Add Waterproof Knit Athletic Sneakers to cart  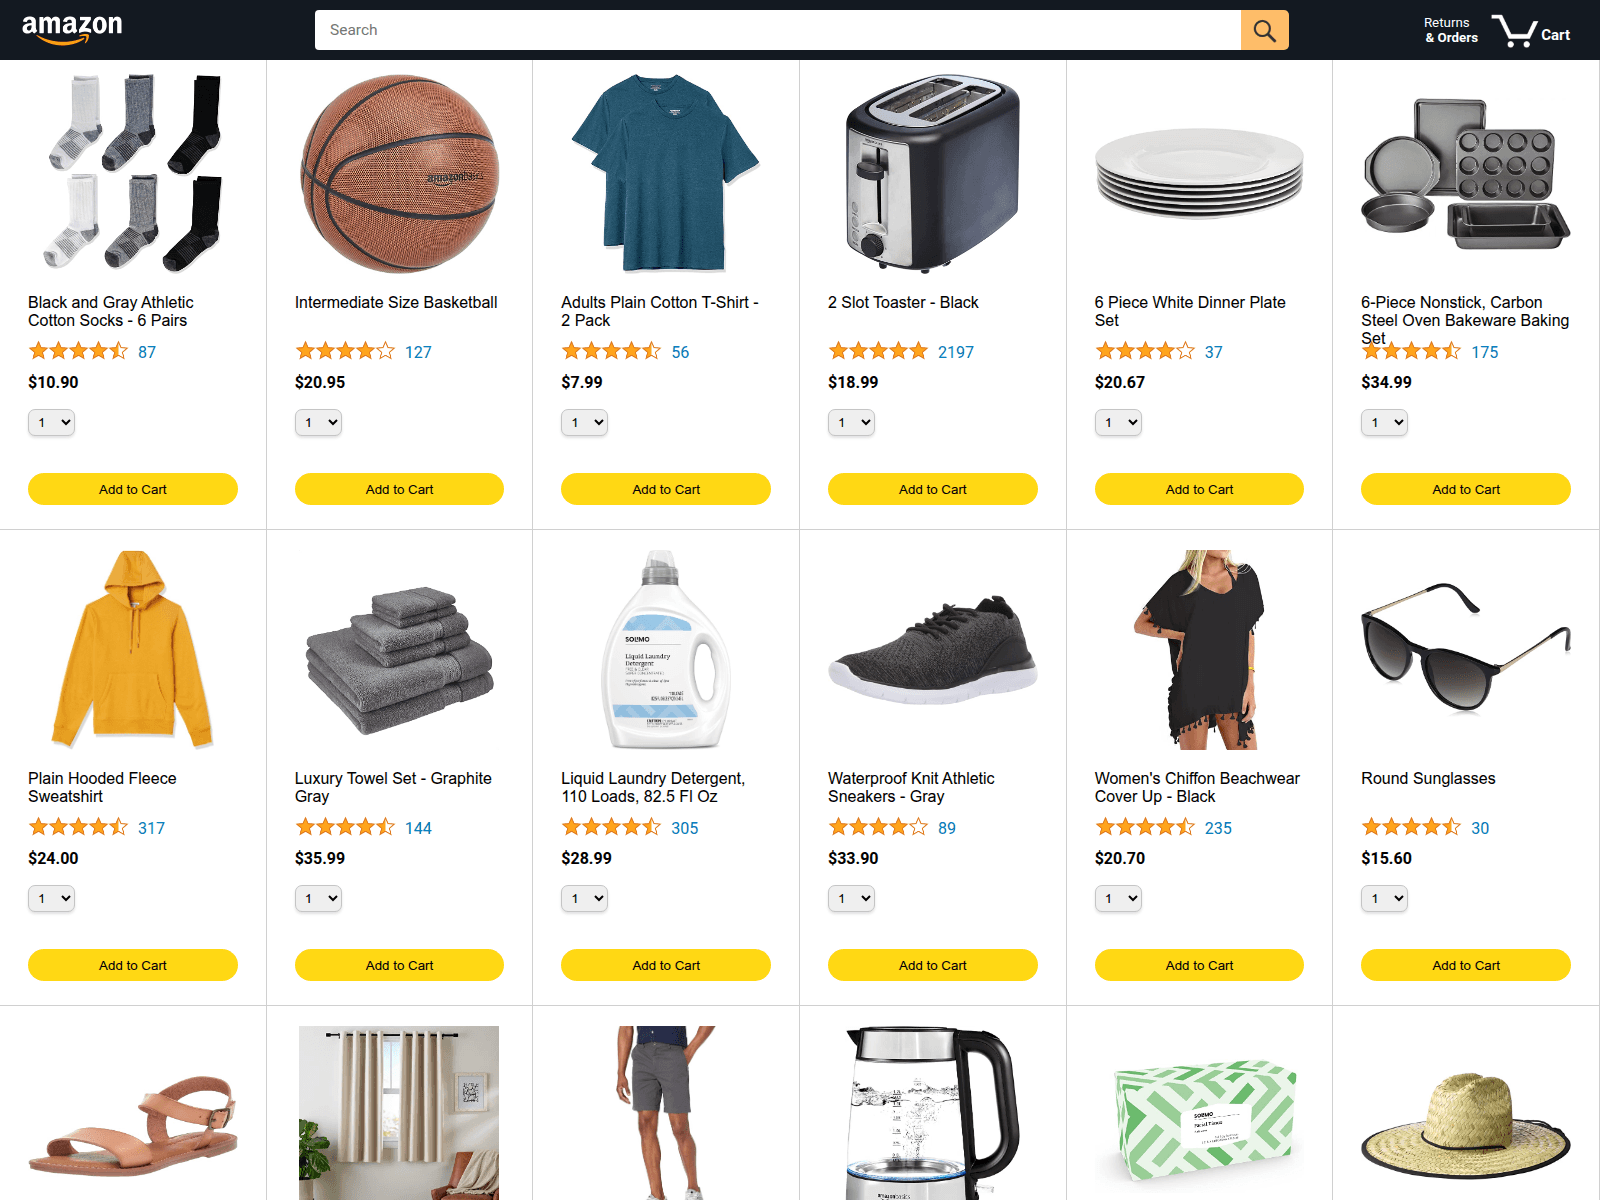tap(932, 965)
